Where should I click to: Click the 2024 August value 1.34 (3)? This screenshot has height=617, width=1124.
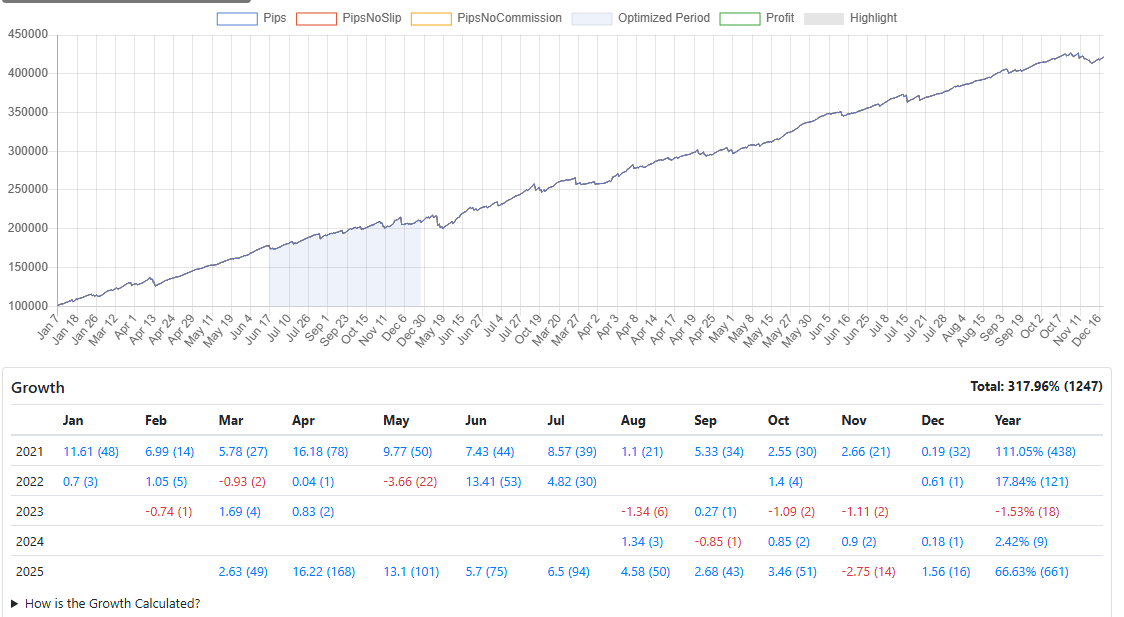point(642,542)
